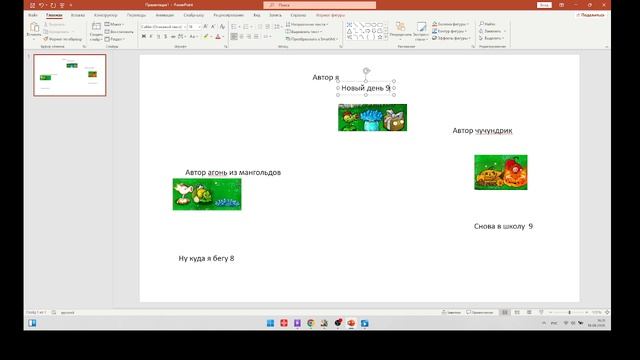Open the font size combo box

pos(194,27)
